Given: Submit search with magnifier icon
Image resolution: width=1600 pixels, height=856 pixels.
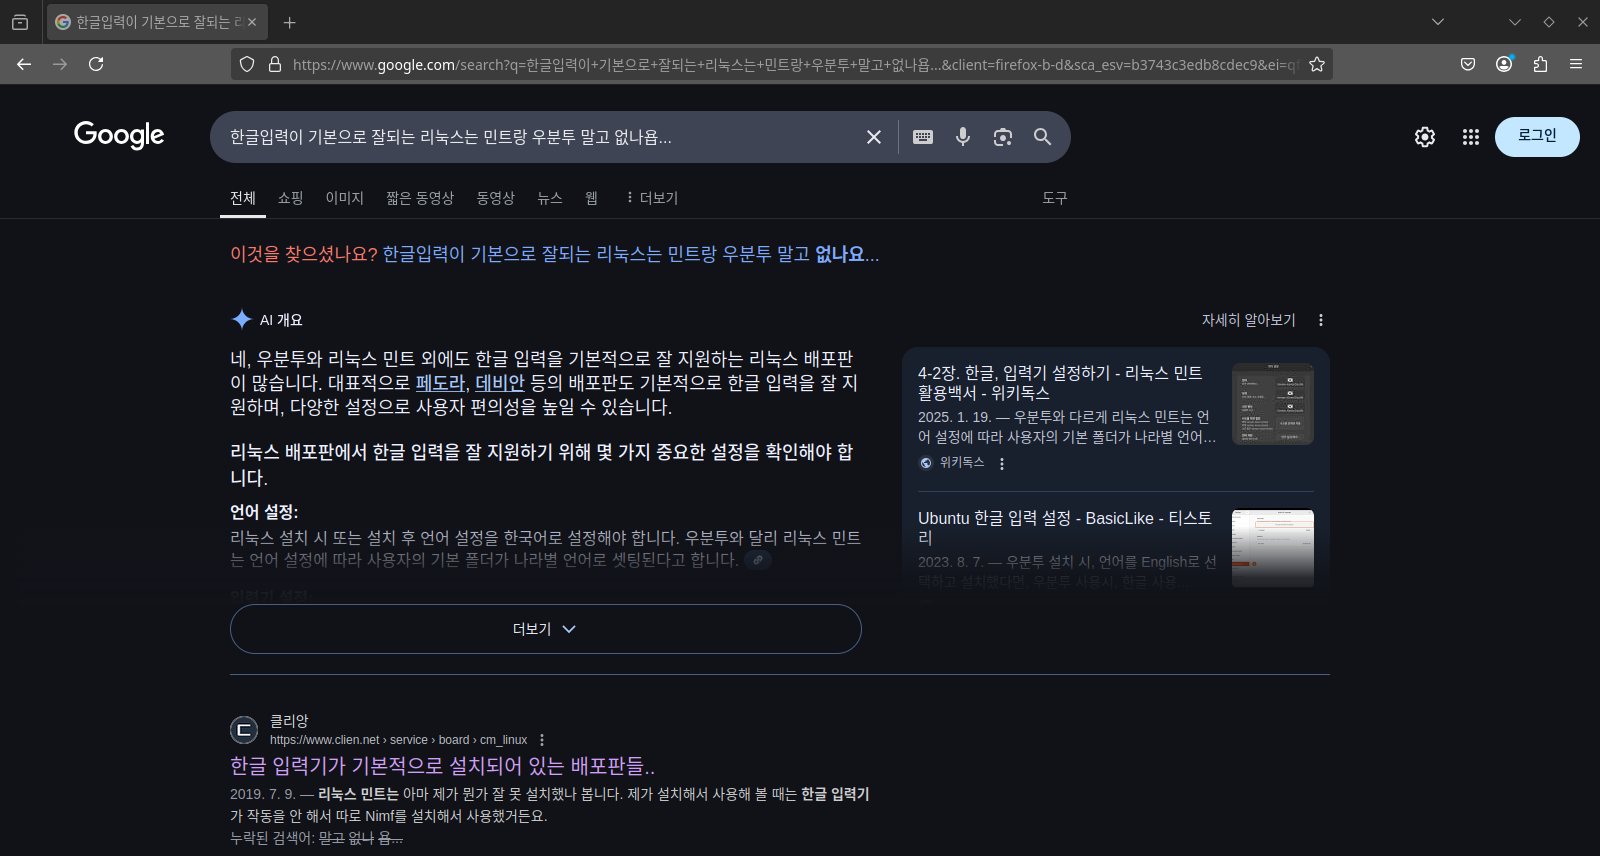Looking at the screenshot, I should coord(1042,137).
